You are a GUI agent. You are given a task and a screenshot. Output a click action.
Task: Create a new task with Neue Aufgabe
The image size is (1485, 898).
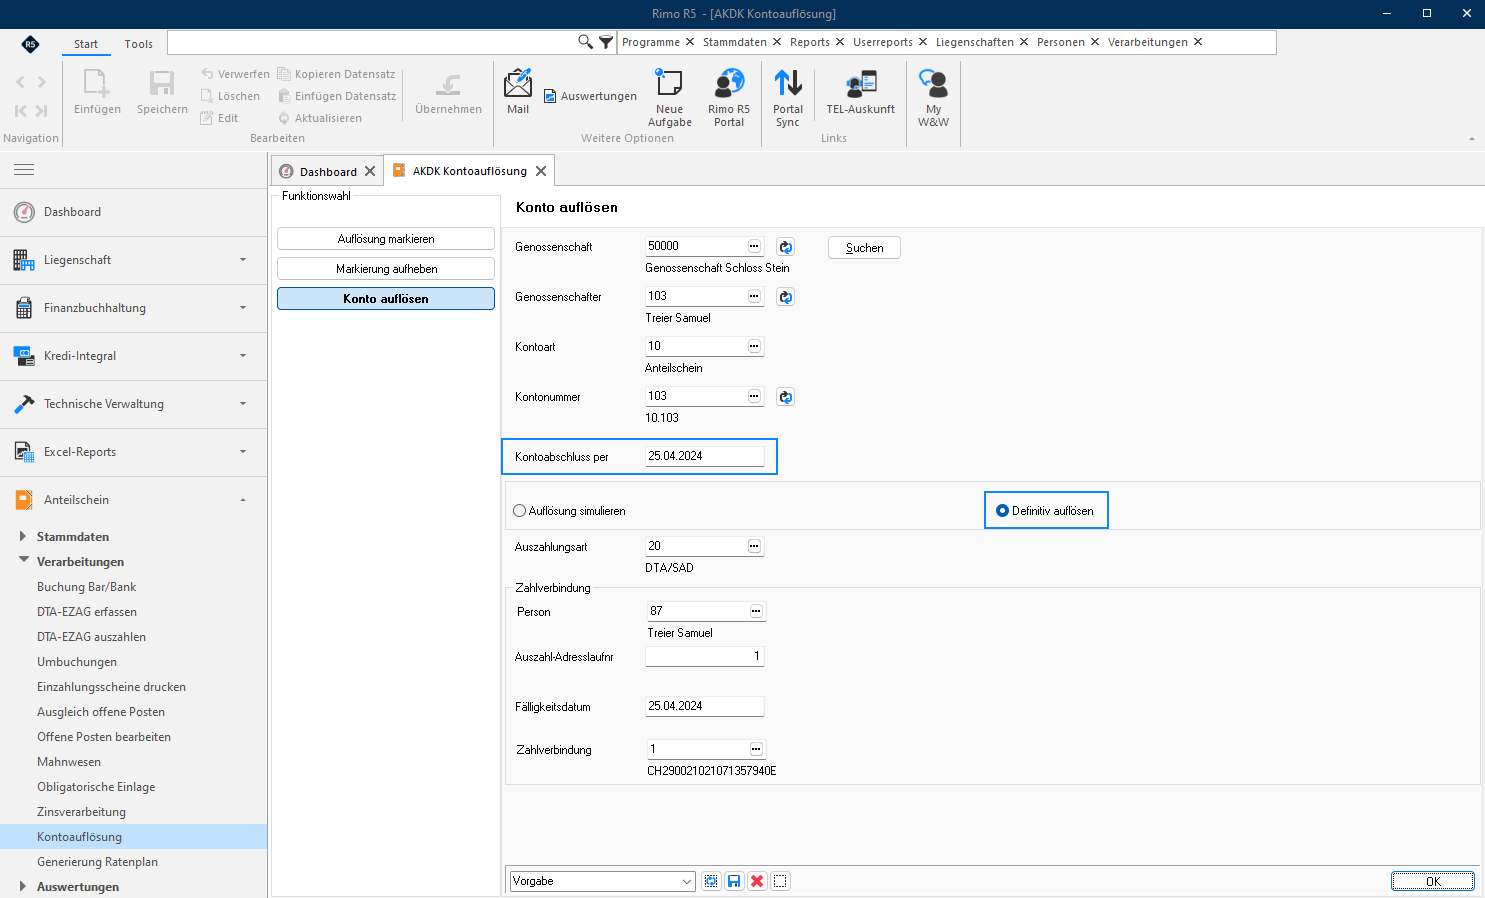click(x=669, y=97)
